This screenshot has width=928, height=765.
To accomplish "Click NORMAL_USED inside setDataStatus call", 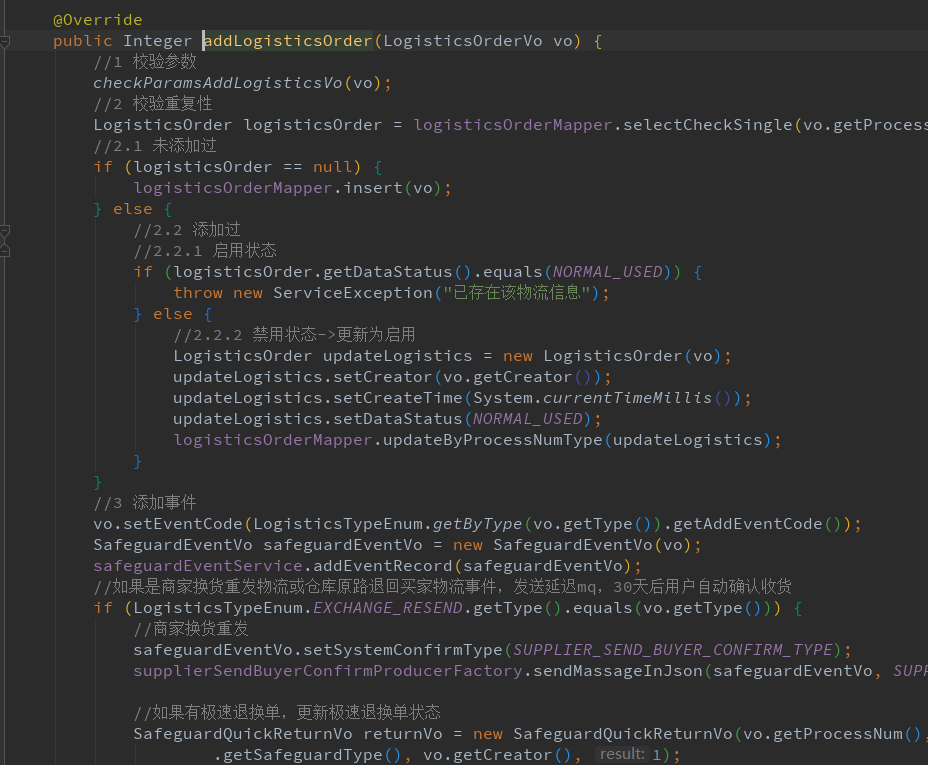I will 528,419.
